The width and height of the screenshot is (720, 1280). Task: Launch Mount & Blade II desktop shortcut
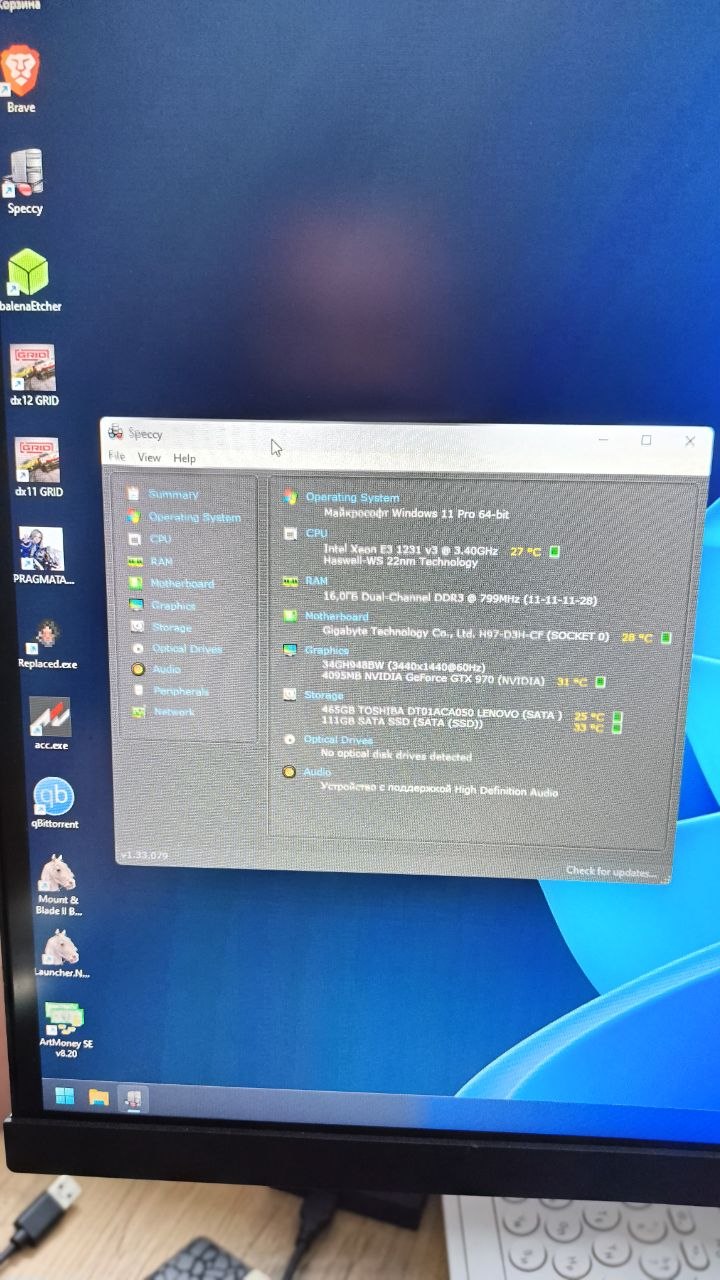click(57, 885)
